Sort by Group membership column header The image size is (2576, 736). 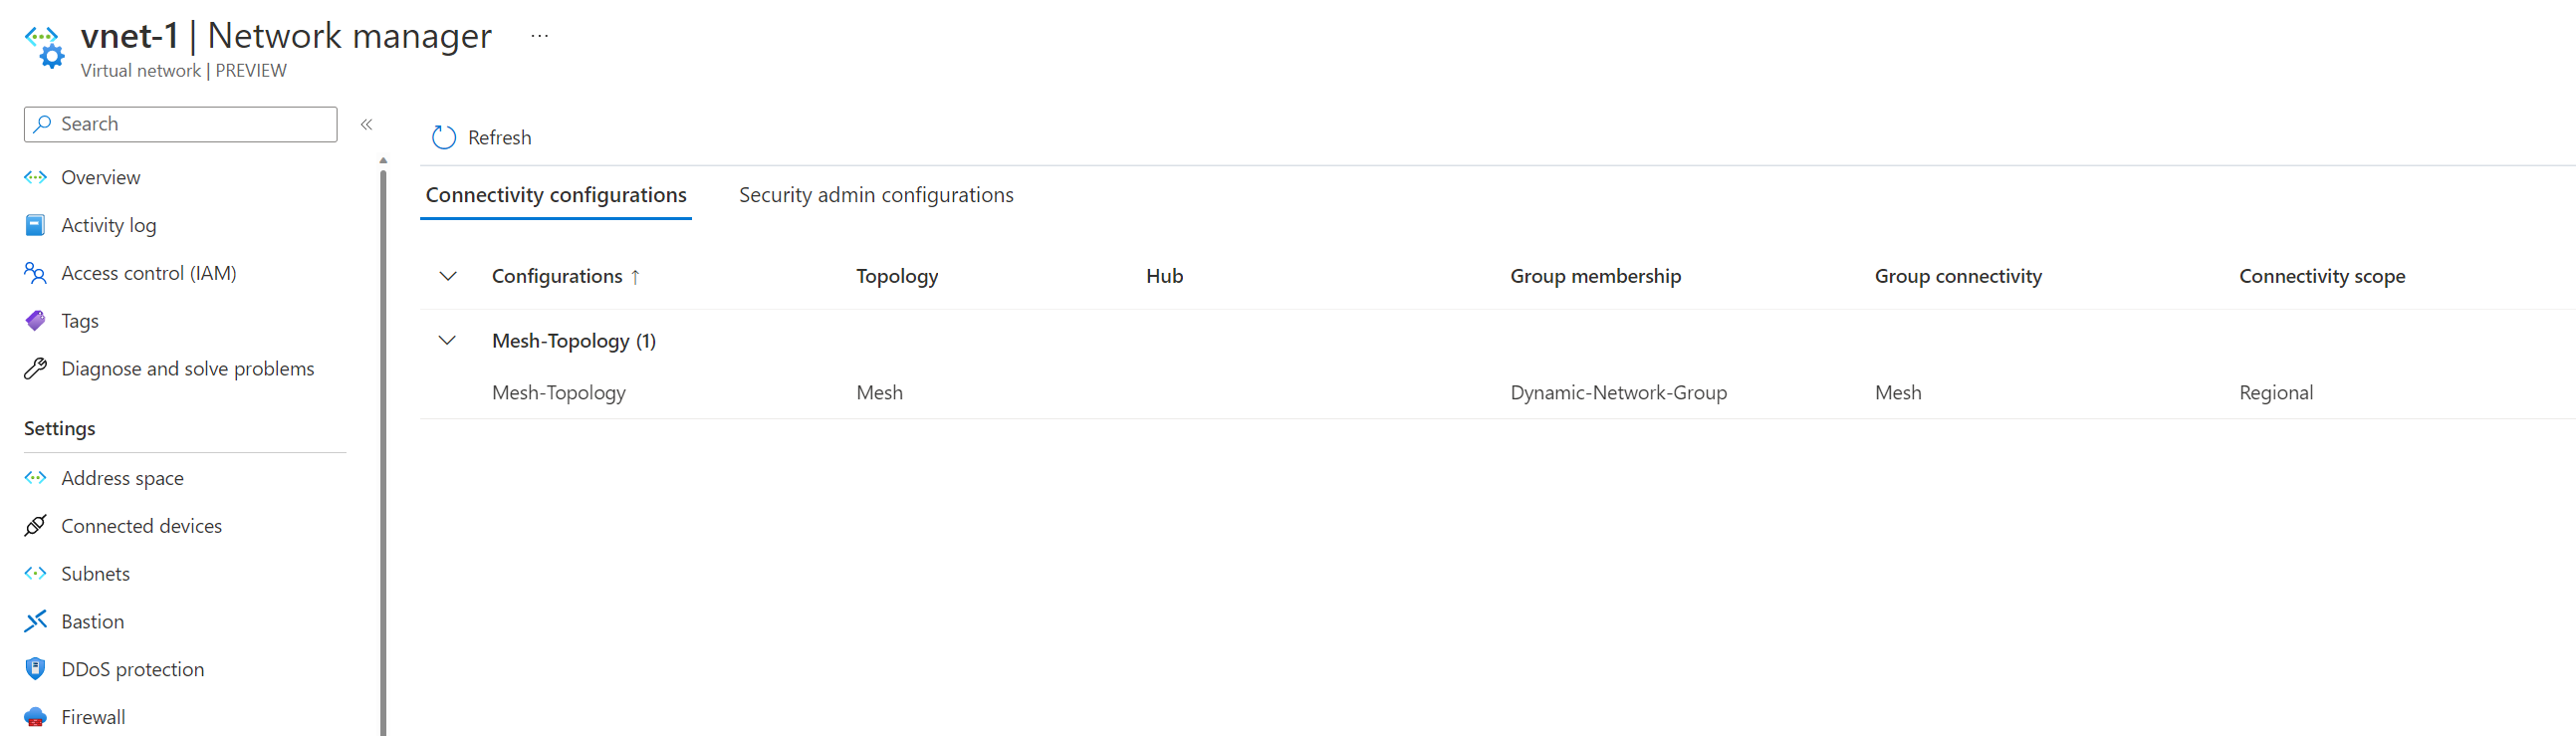pos(1595,276)
